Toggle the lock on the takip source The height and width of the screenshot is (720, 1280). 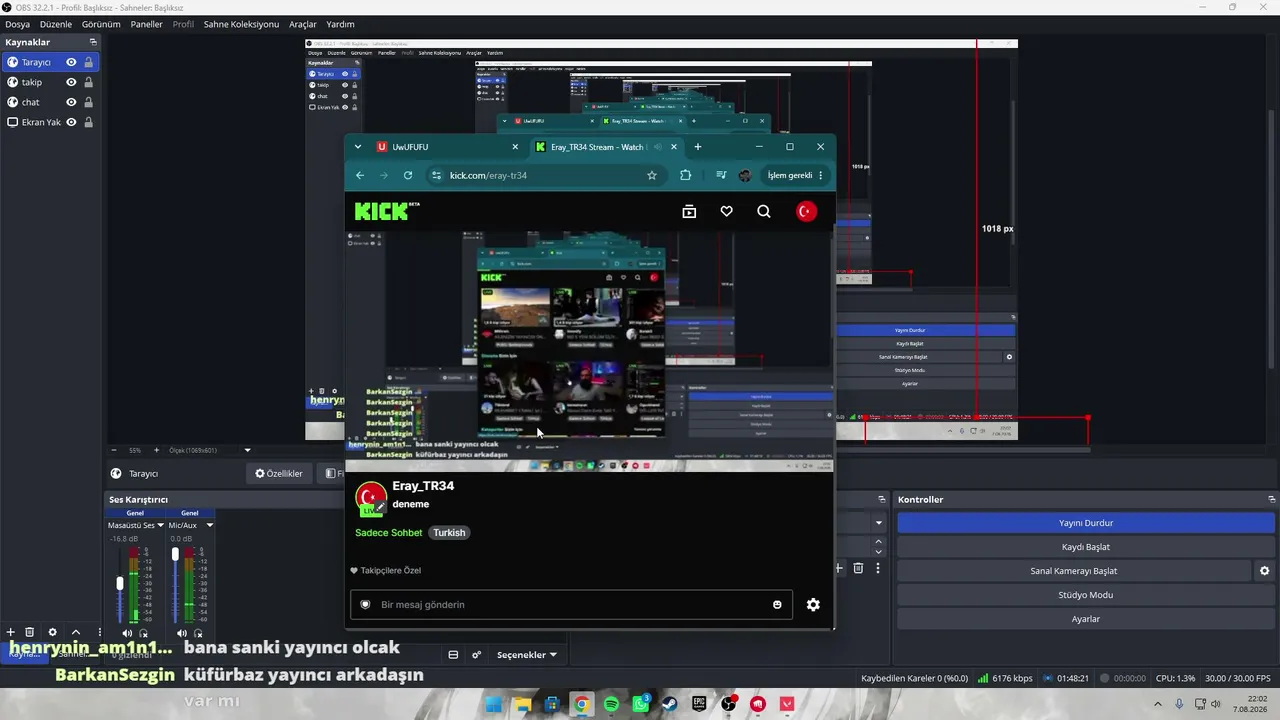tap(88, 82)
